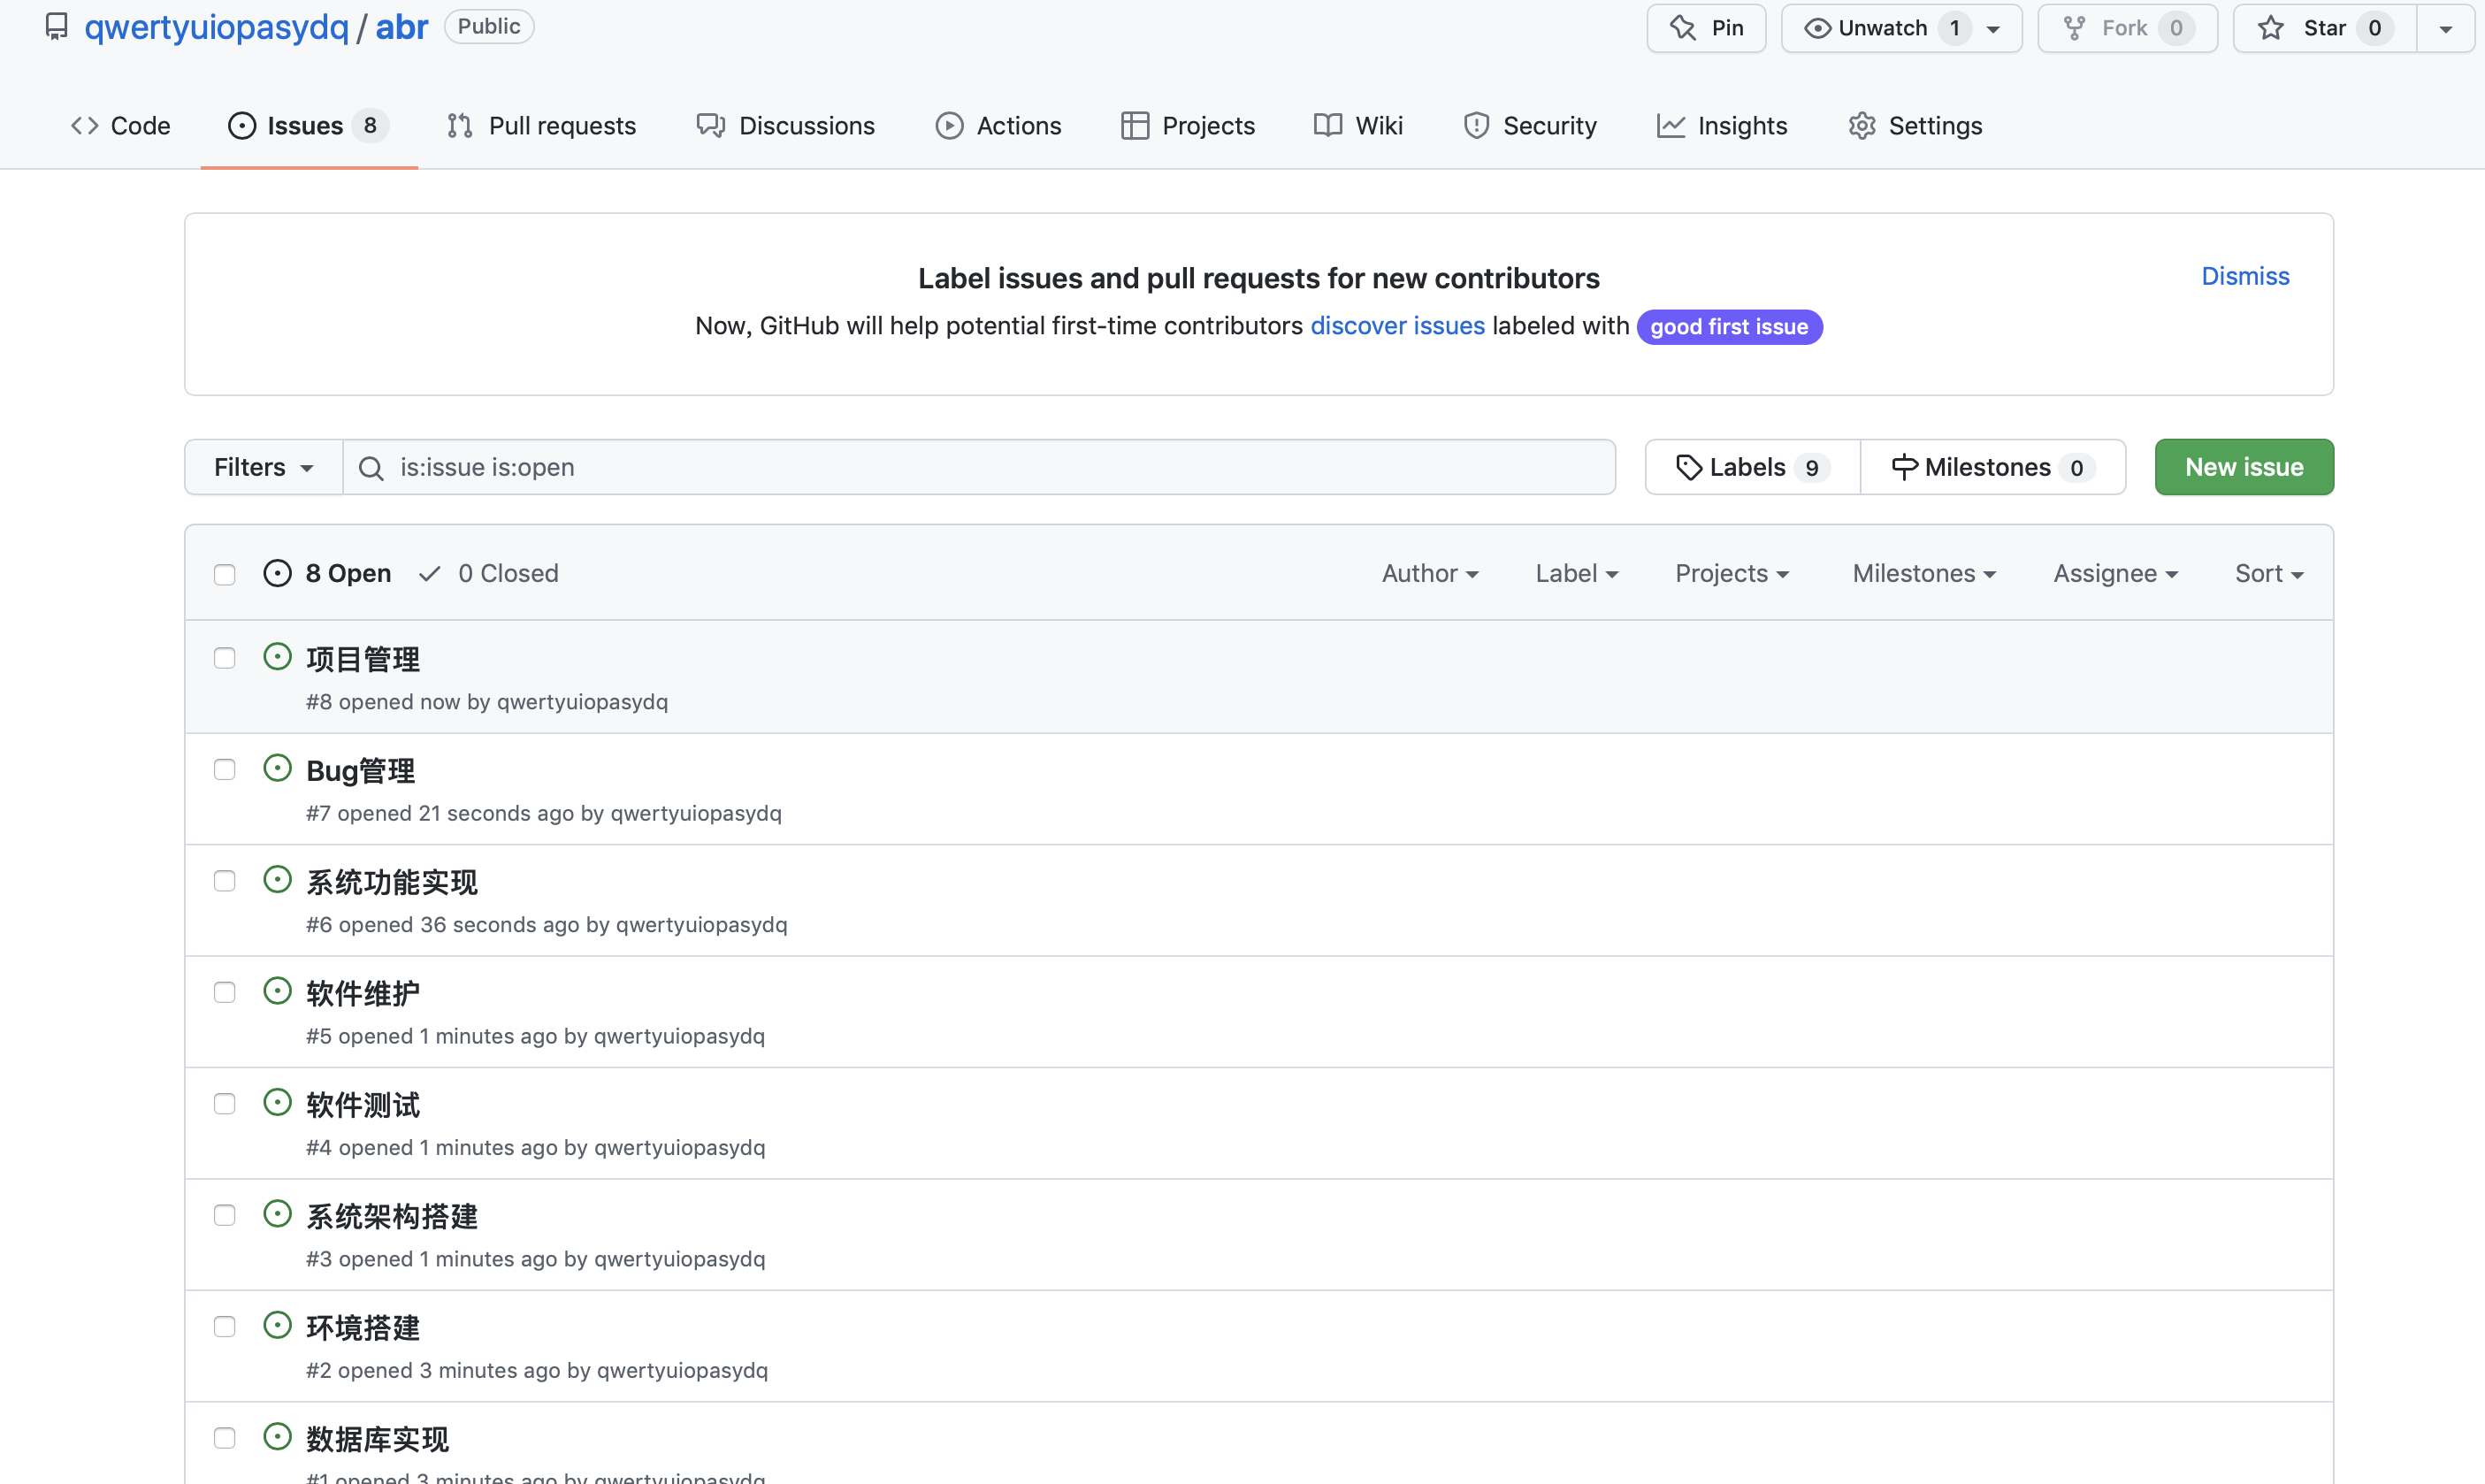
Task: Check the select-all issues checkbox
Action: [225, 574]
